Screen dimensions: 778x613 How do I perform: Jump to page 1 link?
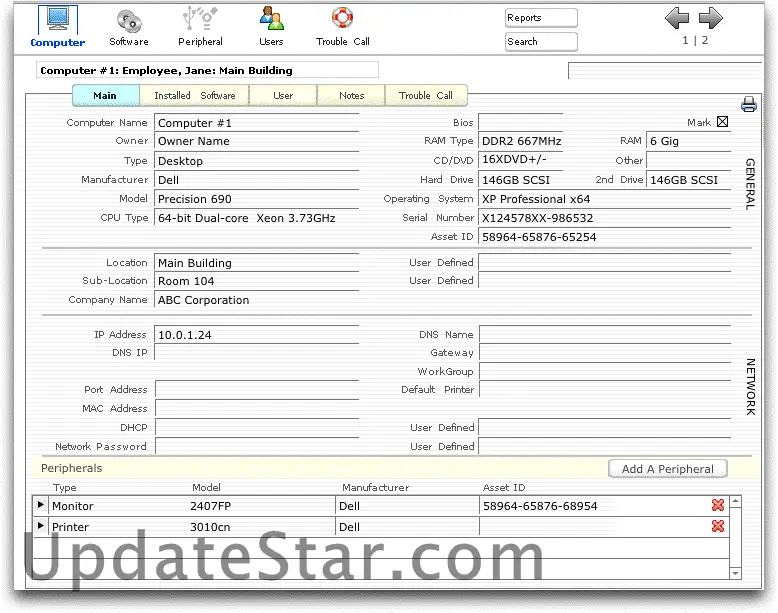685,40
